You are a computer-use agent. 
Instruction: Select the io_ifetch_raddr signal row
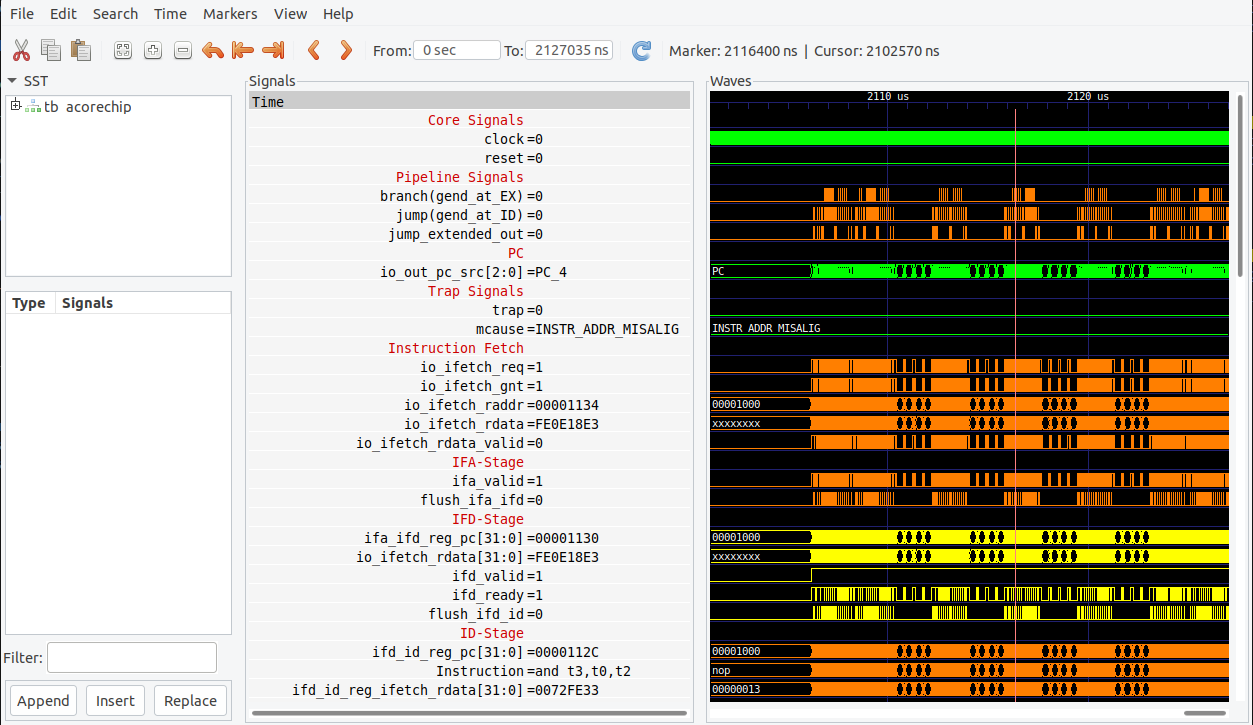tap(469, 405)
